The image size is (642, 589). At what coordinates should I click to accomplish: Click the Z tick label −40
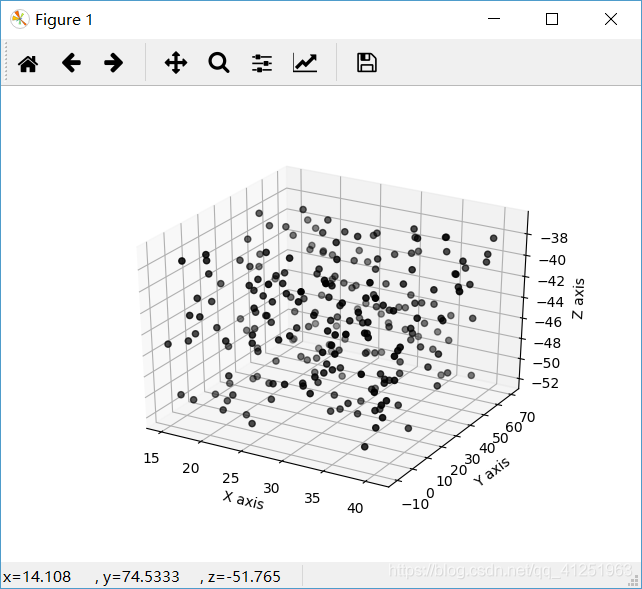pos(552,260)
